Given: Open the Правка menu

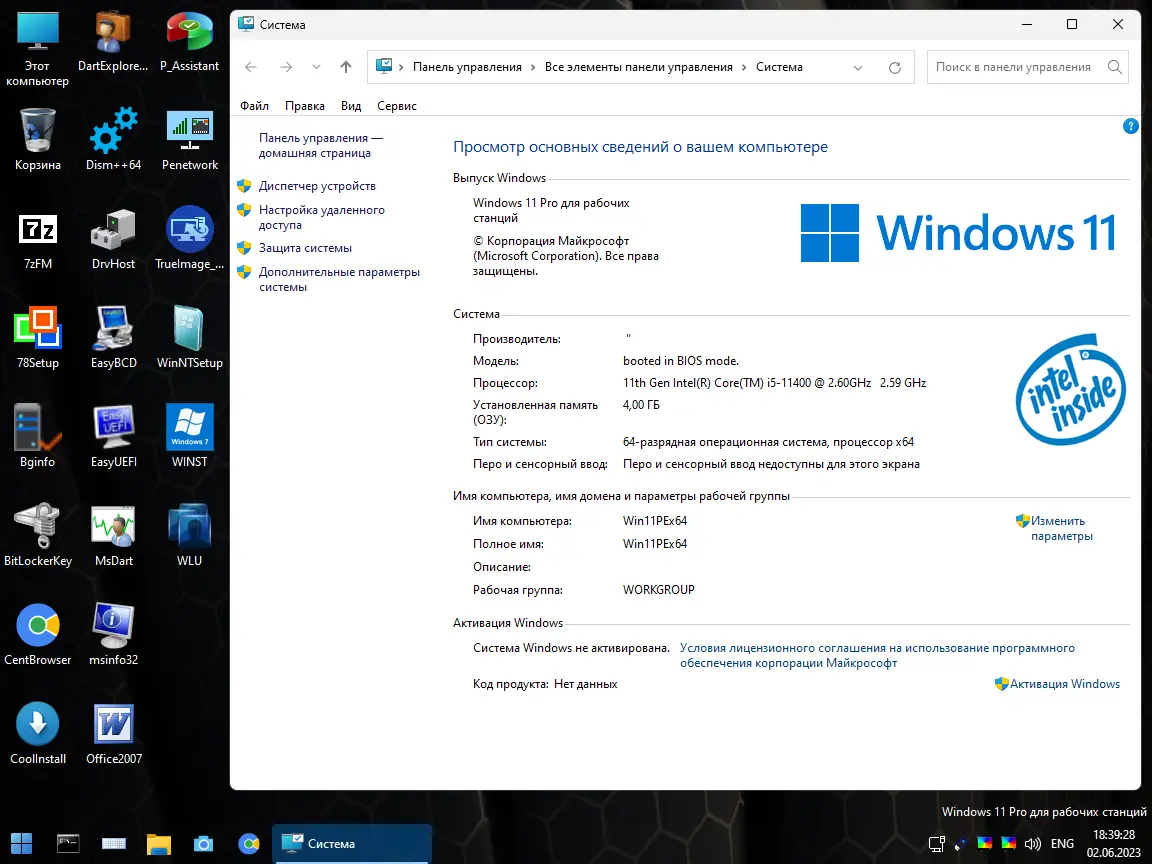Looking at the screenshot, I should coord(305,106).
